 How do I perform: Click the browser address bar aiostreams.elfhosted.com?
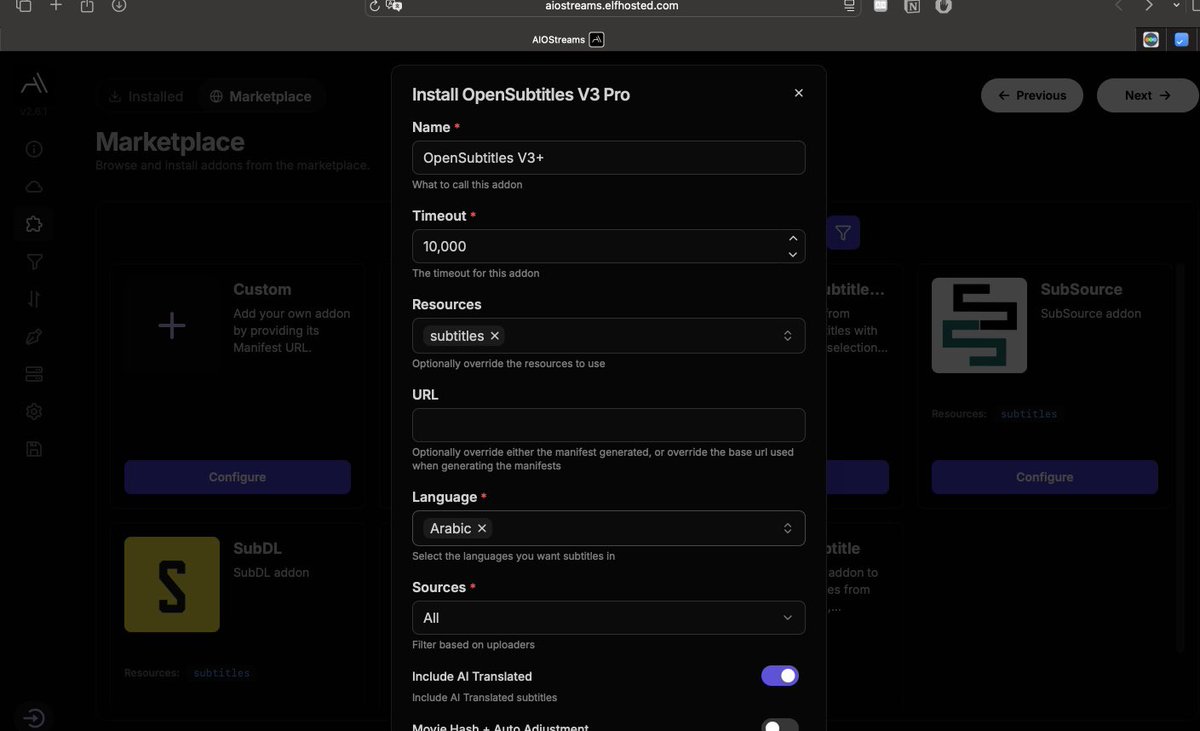612,6
